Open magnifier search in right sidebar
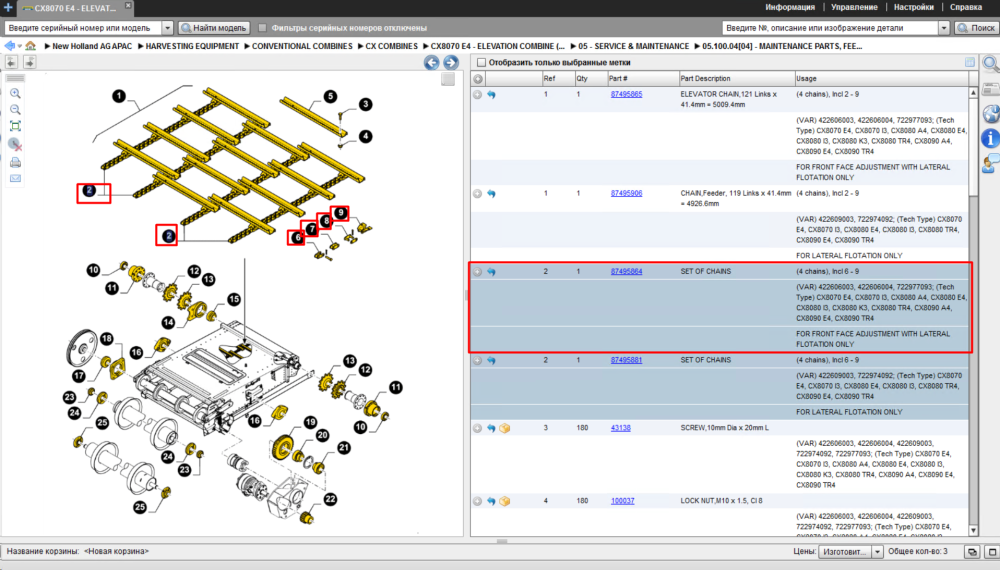 coord(990,64)
